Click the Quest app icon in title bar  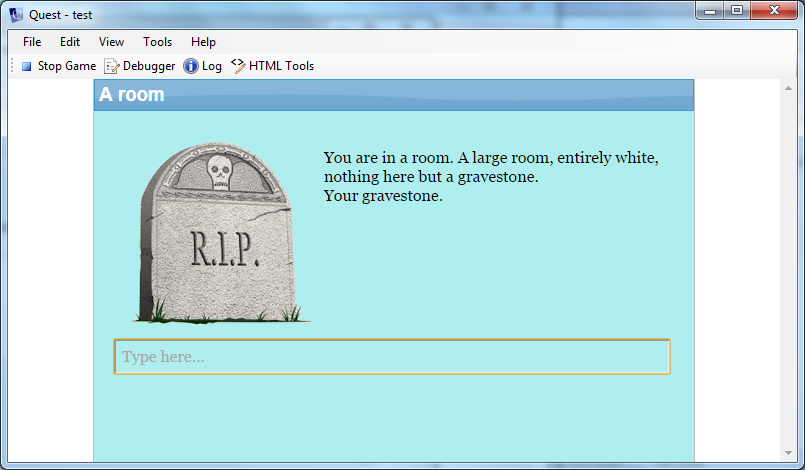(x=16, y=15)
